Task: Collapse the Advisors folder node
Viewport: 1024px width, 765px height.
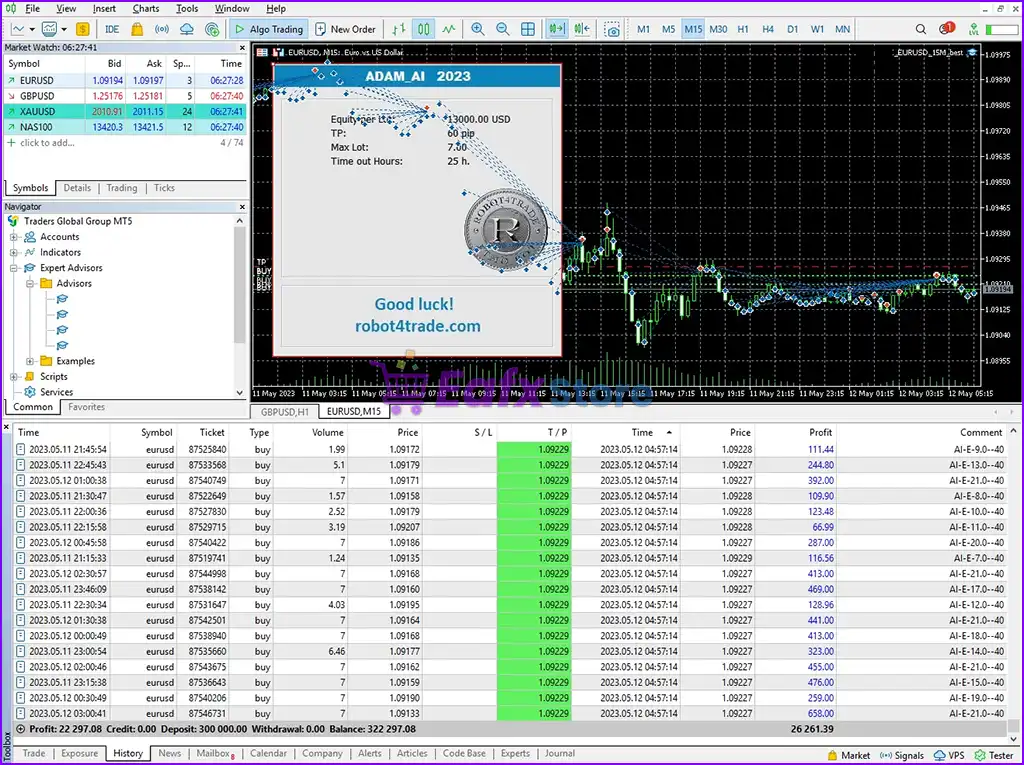Action: click(30, 284)
